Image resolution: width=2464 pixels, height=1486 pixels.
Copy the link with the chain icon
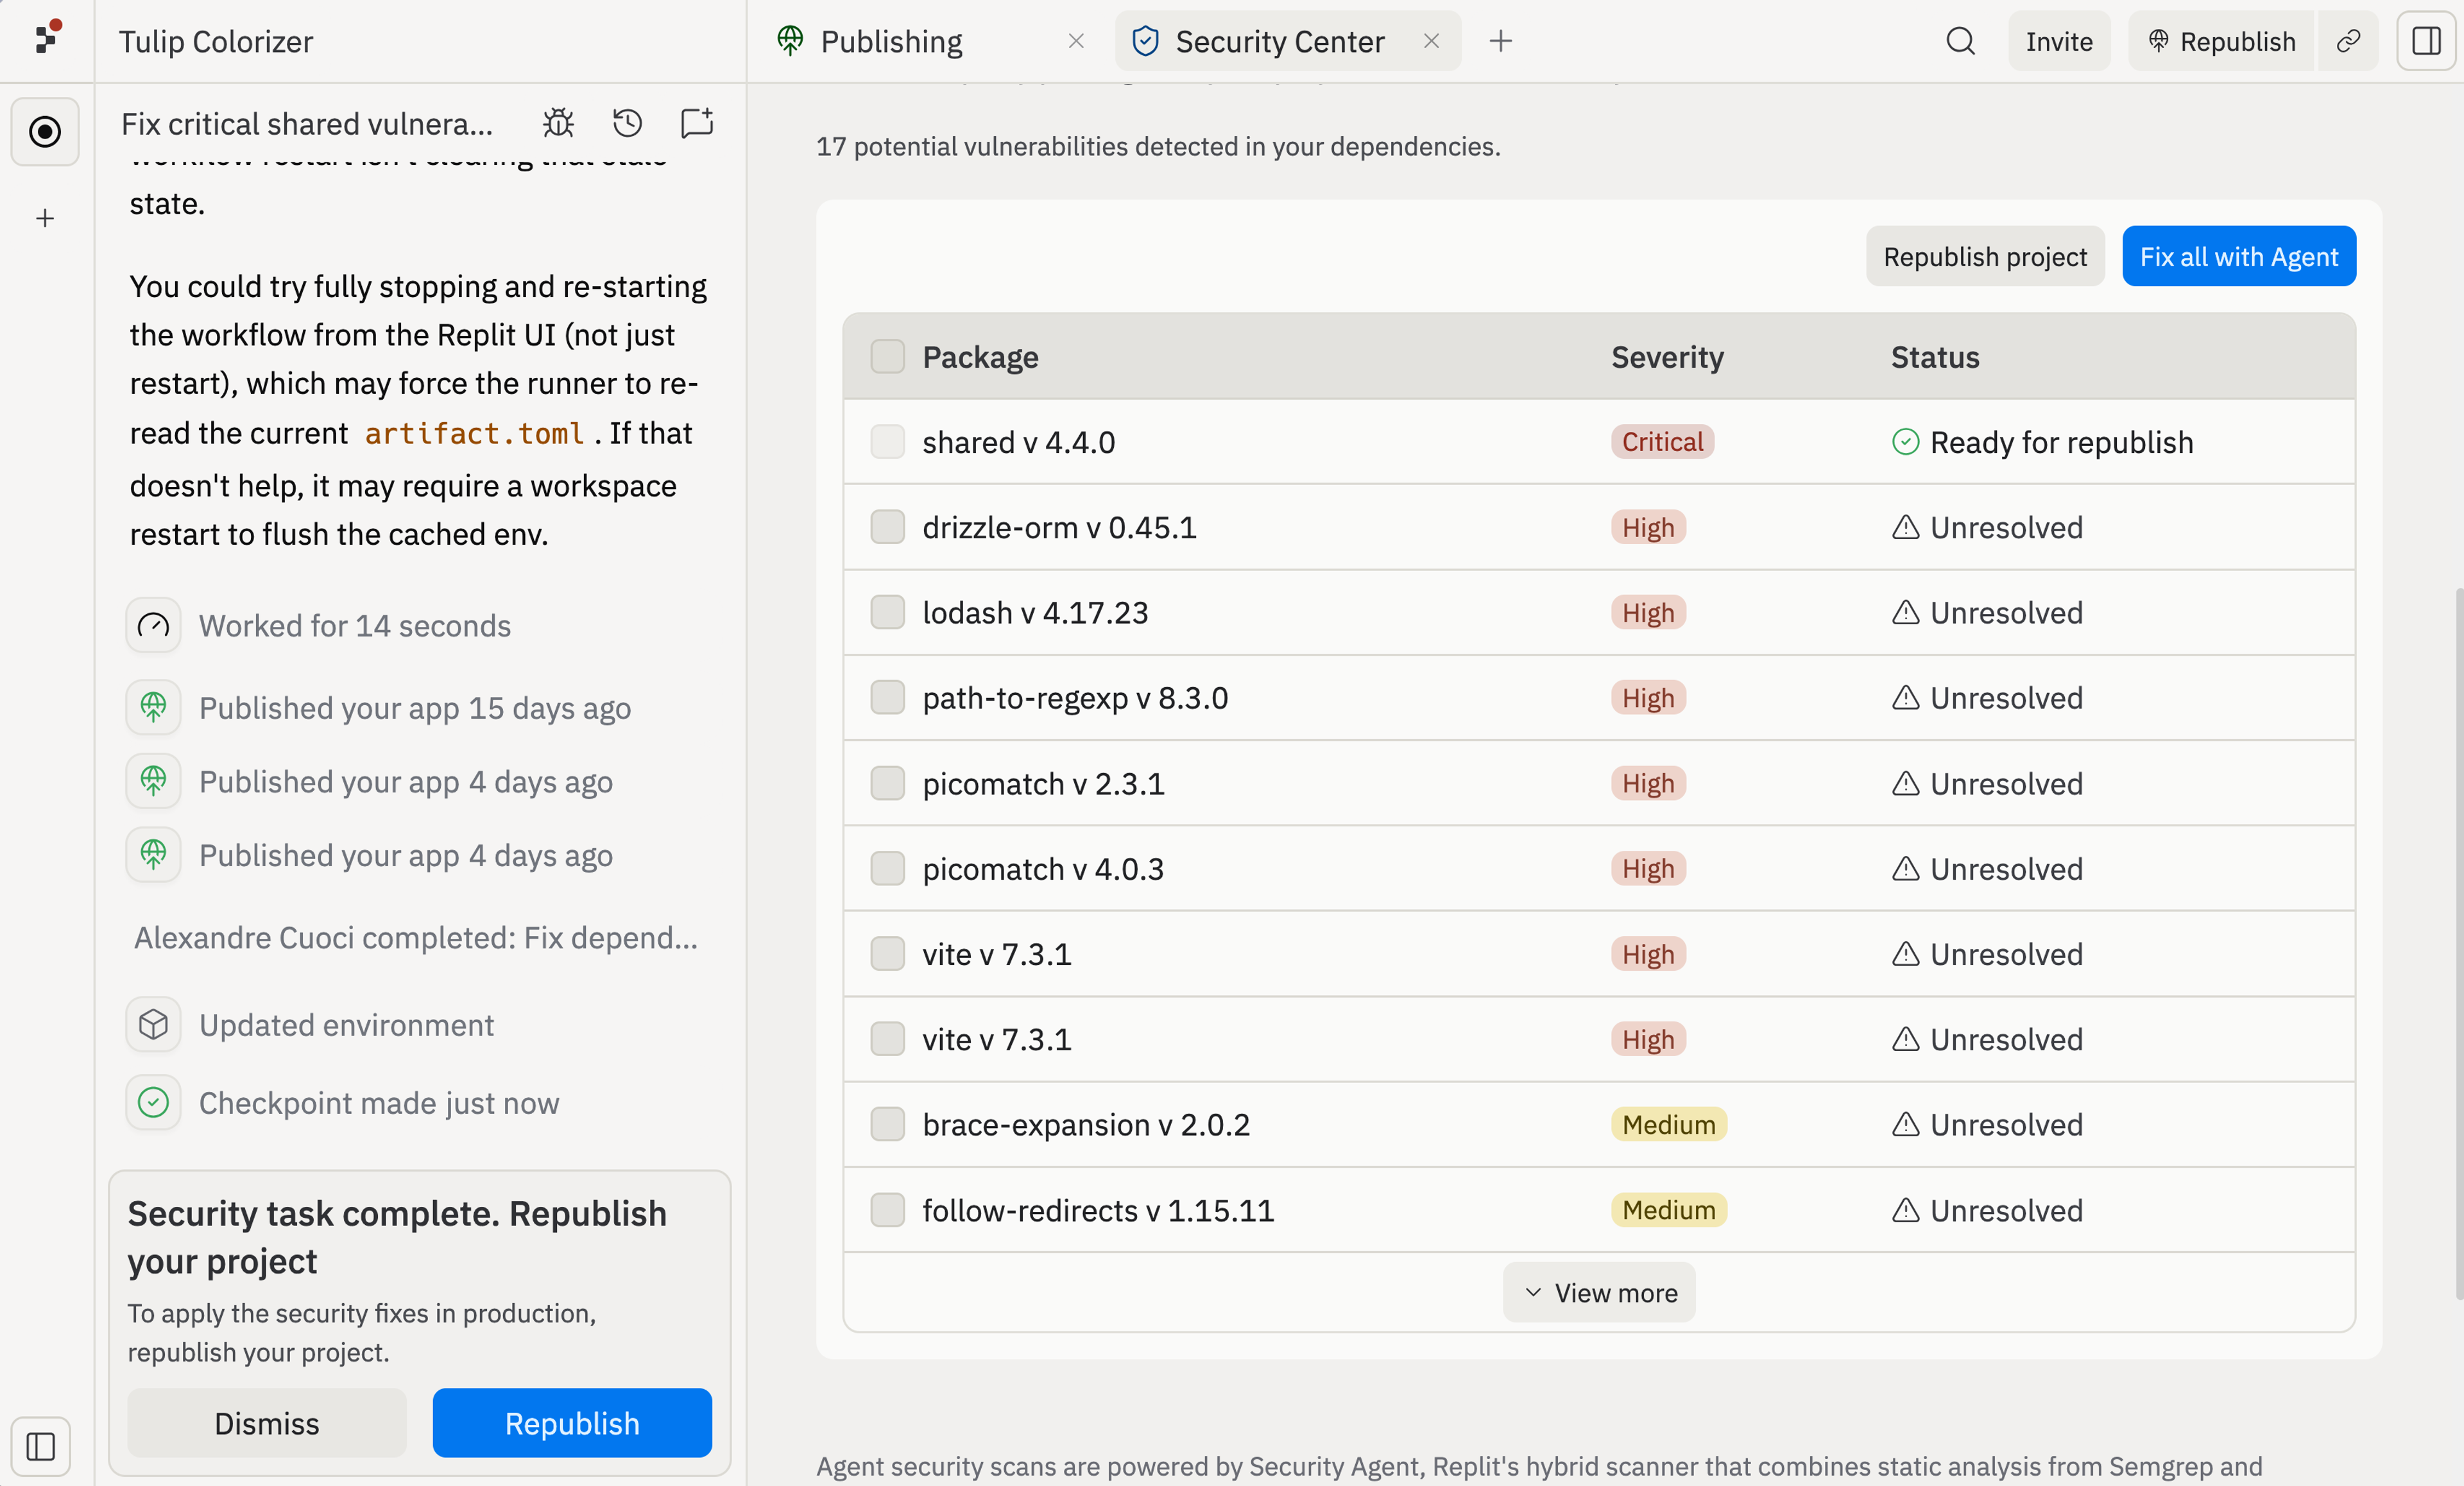pyautogui.click(x=2348, y=41)
